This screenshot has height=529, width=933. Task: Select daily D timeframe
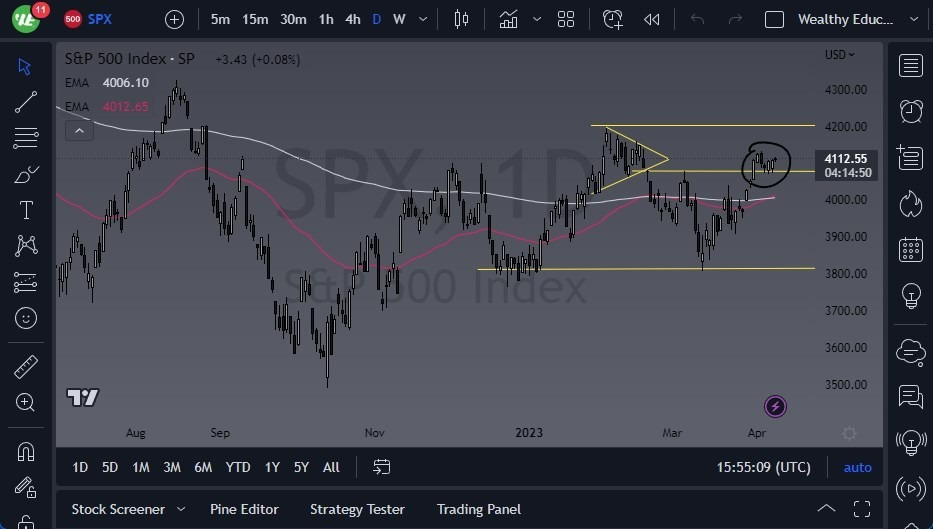377,20
